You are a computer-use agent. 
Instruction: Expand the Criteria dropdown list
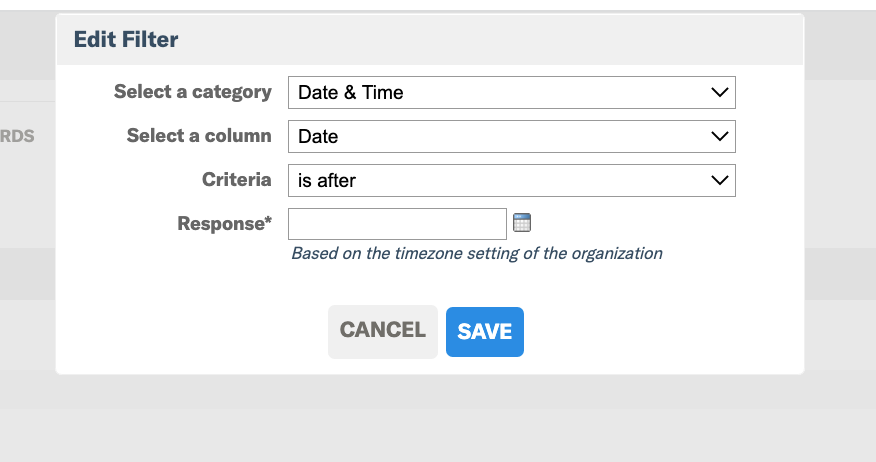[x=512, y=180]
